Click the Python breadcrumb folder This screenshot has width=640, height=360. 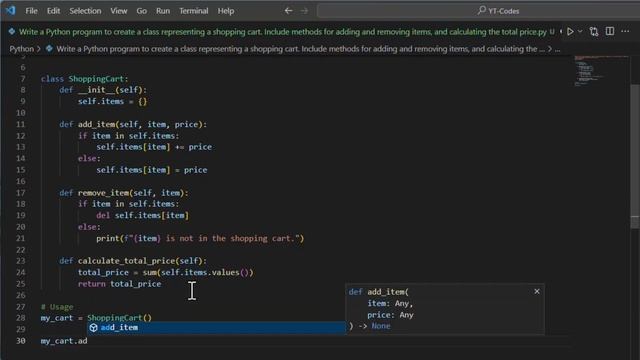click(x=22, y=49)
